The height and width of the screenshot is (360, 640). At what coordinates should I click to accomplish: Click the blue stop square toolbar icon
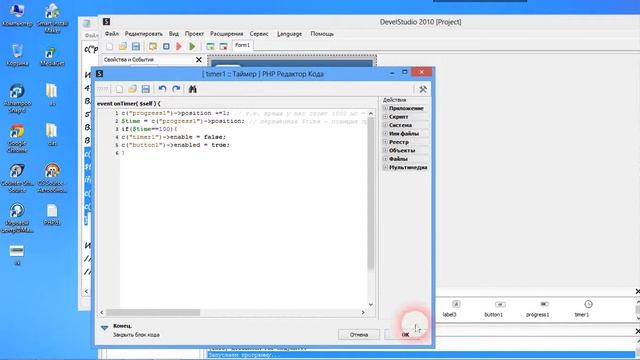pos(166,47)
